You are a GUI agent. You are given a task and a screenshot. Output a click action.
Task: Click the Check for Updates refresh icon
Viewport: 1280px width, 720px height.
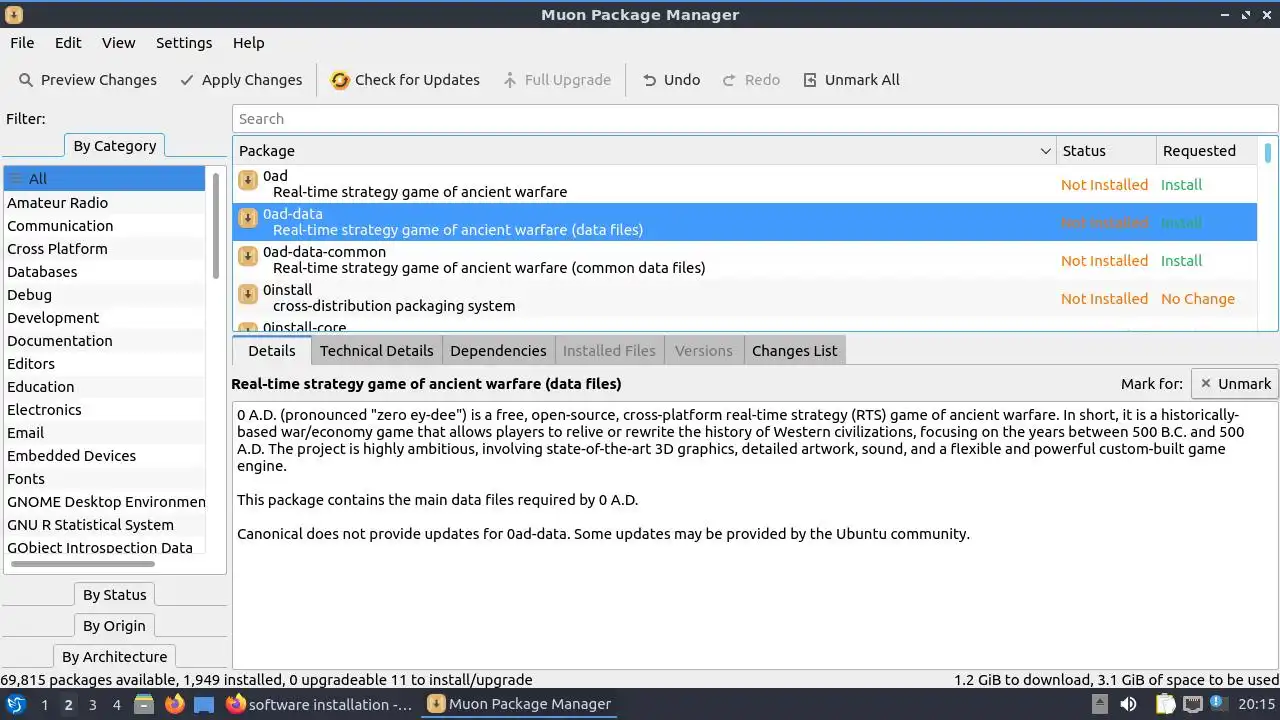pos(340,80)
